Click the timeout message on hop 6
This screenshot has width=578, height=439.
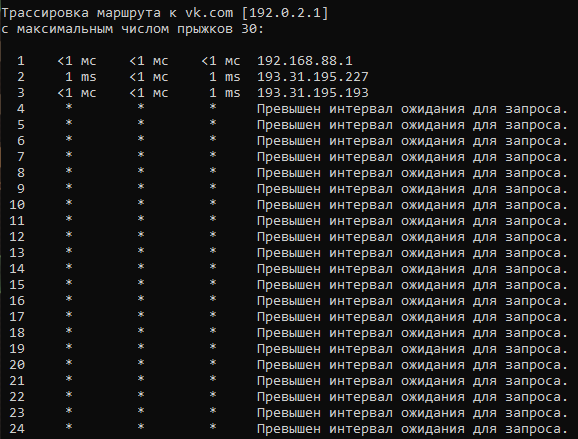coord(412,141)
